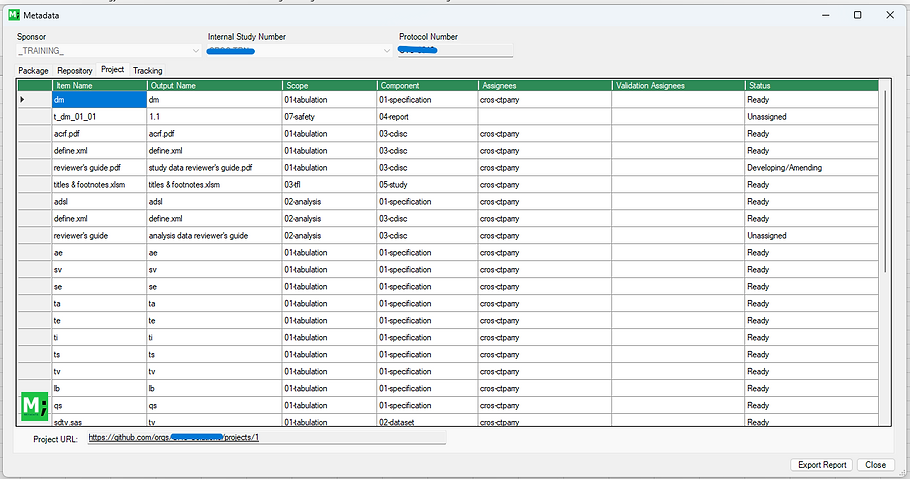
Task: Expand the Internal Study Number dropdown
Action: pos(387,51)
